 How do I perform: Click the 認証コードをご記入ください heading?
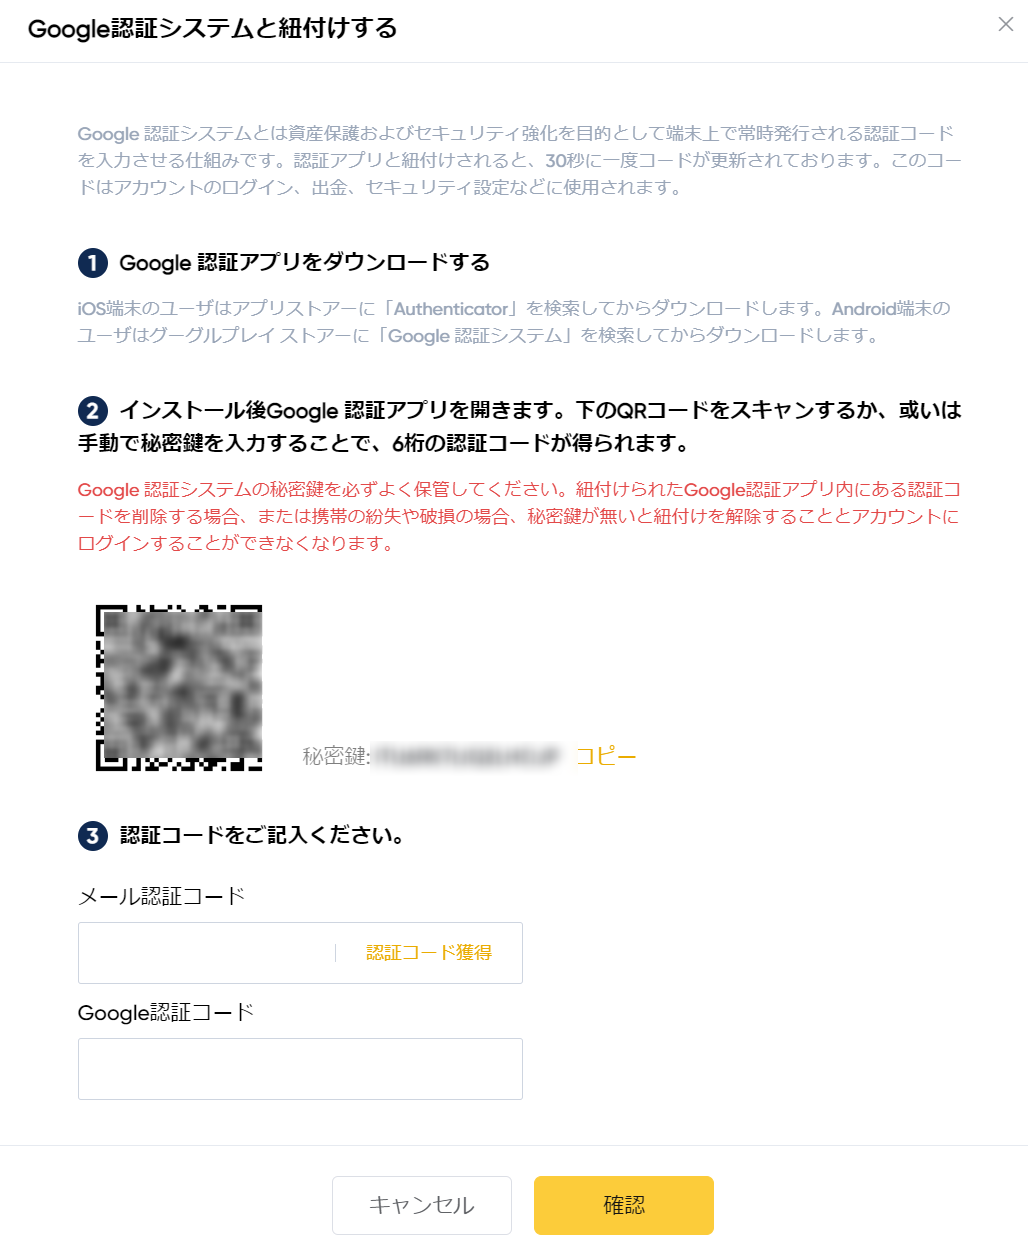coord(262,836)
